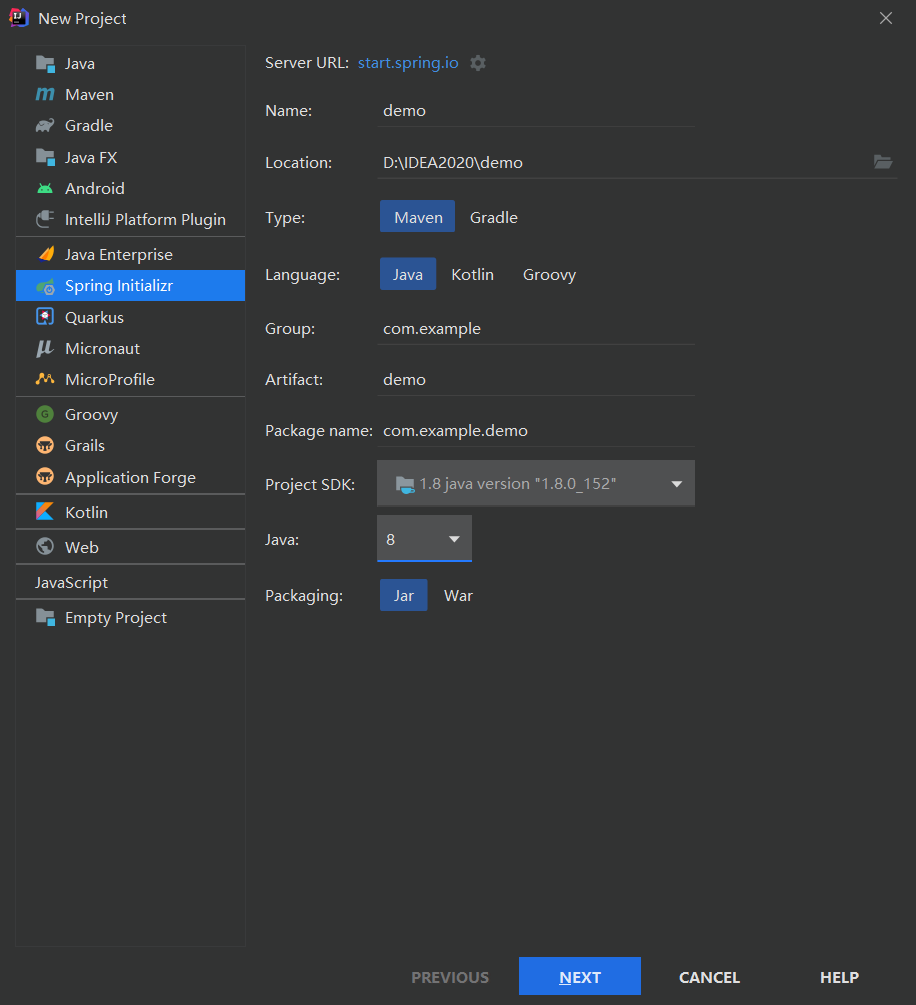Click the Cancel button

[x=709, y=977]
